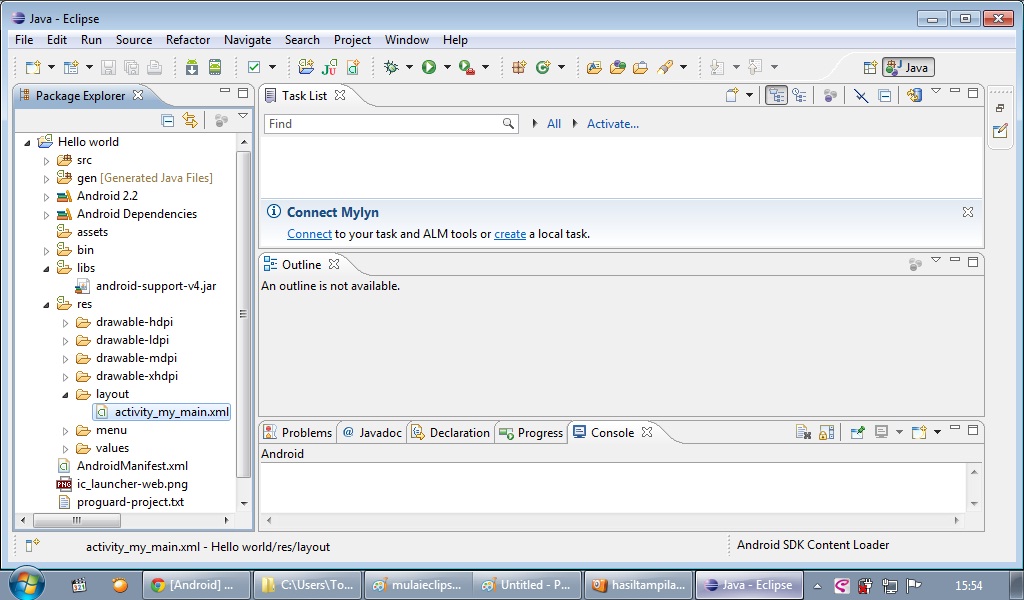This screenshot has width=1024, height=600.
Task: Open the Android Virtual Device Manager icon
Action: click(213, 67)
